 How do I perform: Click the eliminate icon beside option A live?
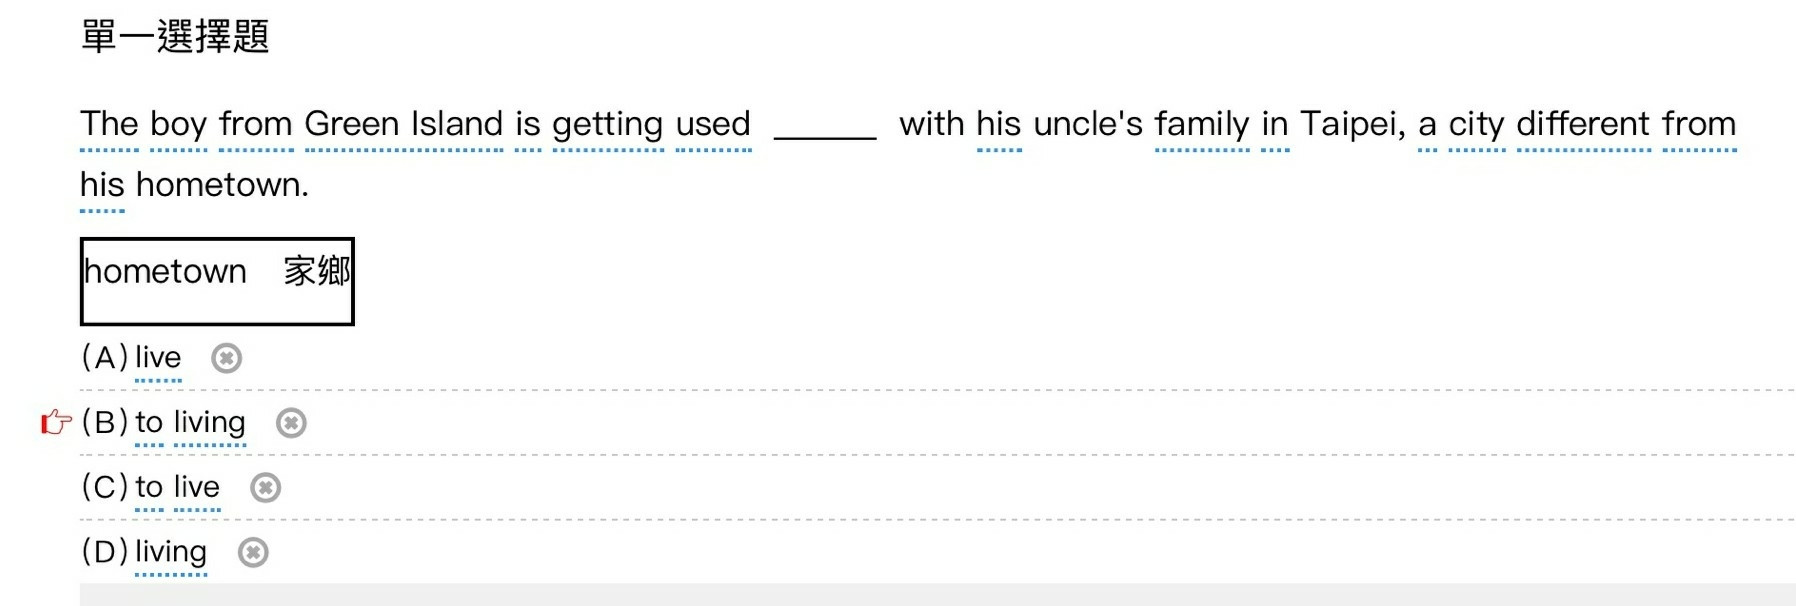[227, 358]
